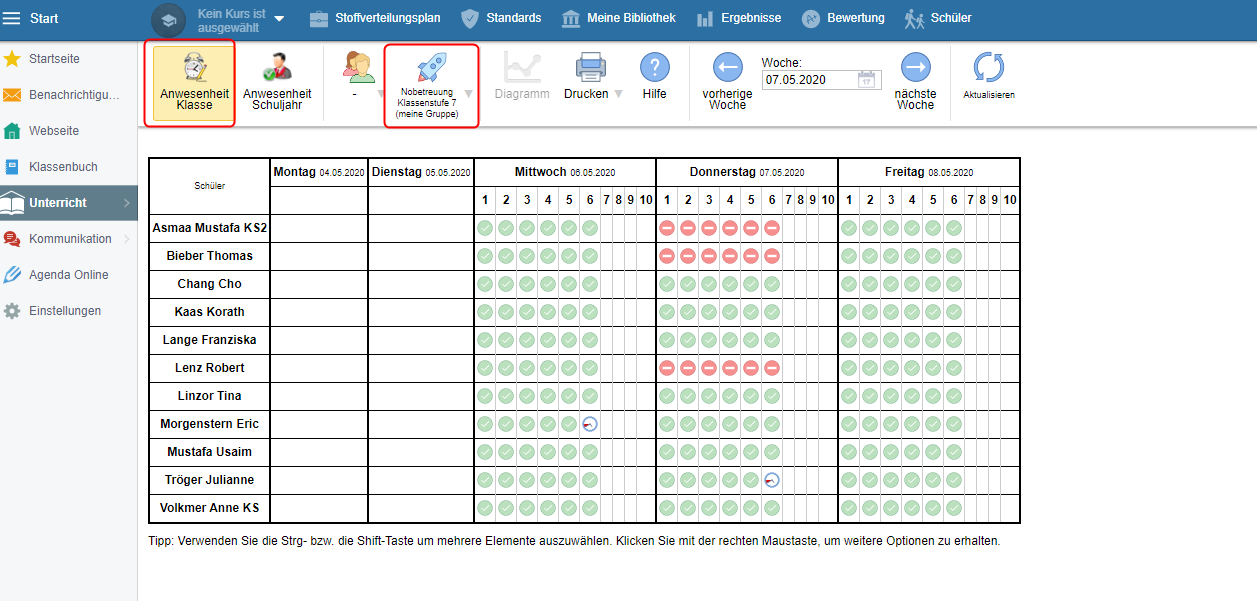Select student Chang Cho
Viewport: 1257px width, 601px height.
pyautogui.click(x=209, y=284)
